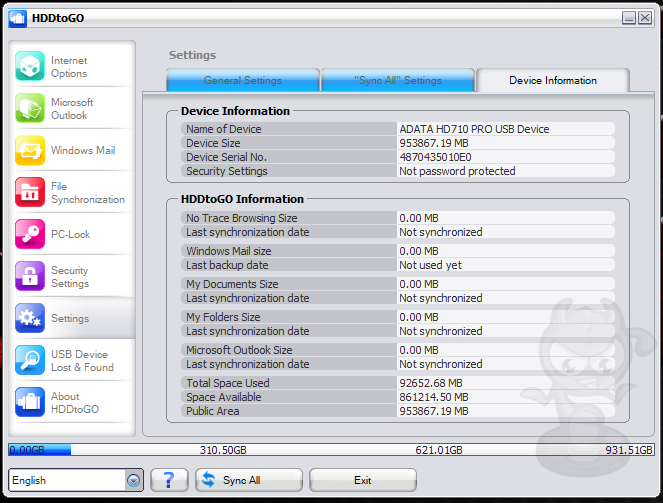This screenshot has width=663, height=503.
Task: Close the HDDtoGO window
Action: coord(645,18)
